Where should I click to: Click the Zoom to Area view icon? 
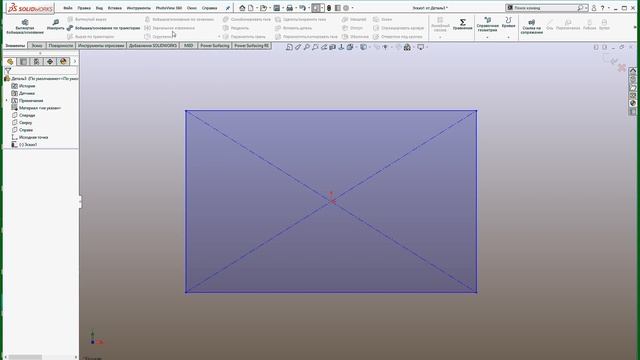315,47
